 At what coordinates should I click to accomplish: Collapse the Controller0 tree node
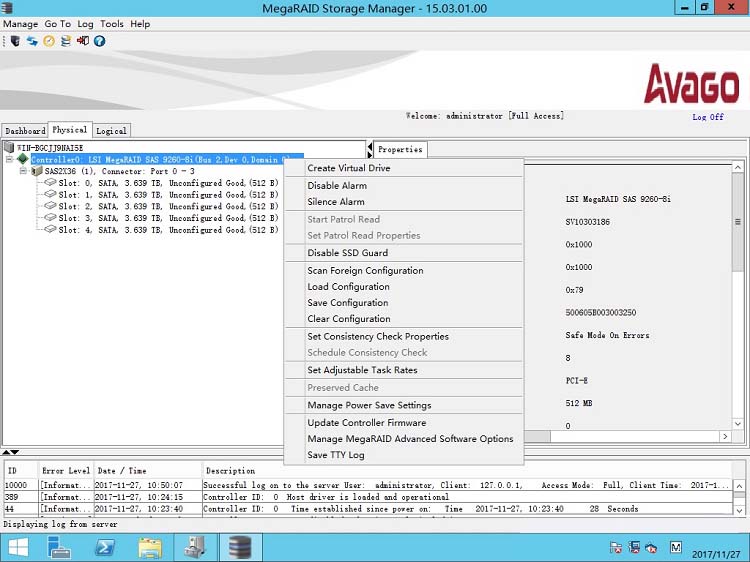[9, 159]
